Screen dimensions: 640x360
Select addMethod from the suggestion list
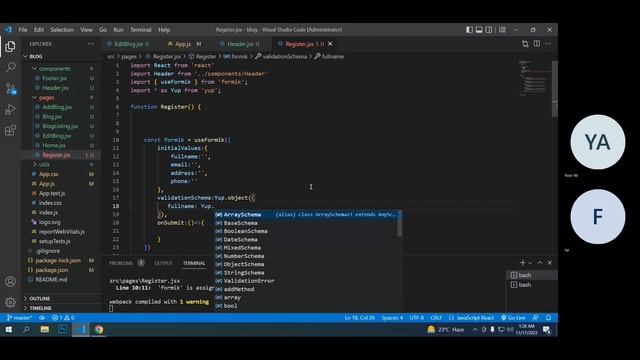pos(306,289)
